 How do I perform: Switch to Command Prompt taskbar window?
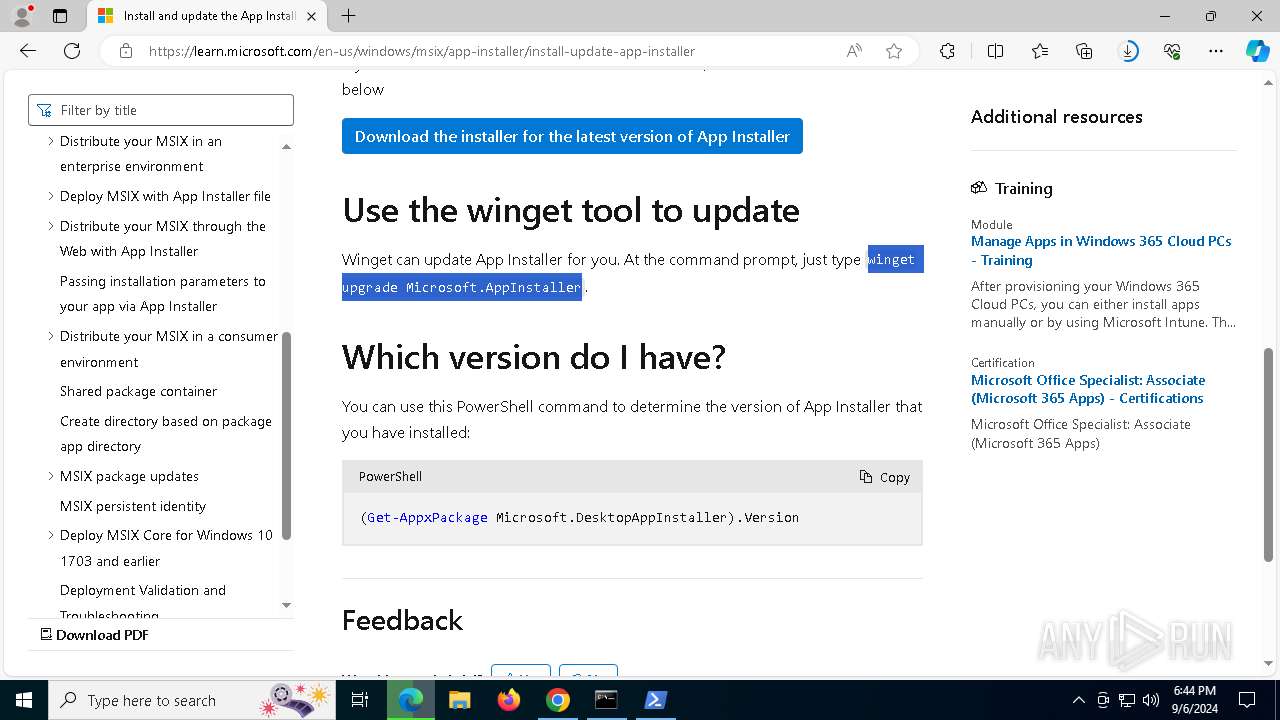pyautogui.click(x=606, y=700)
